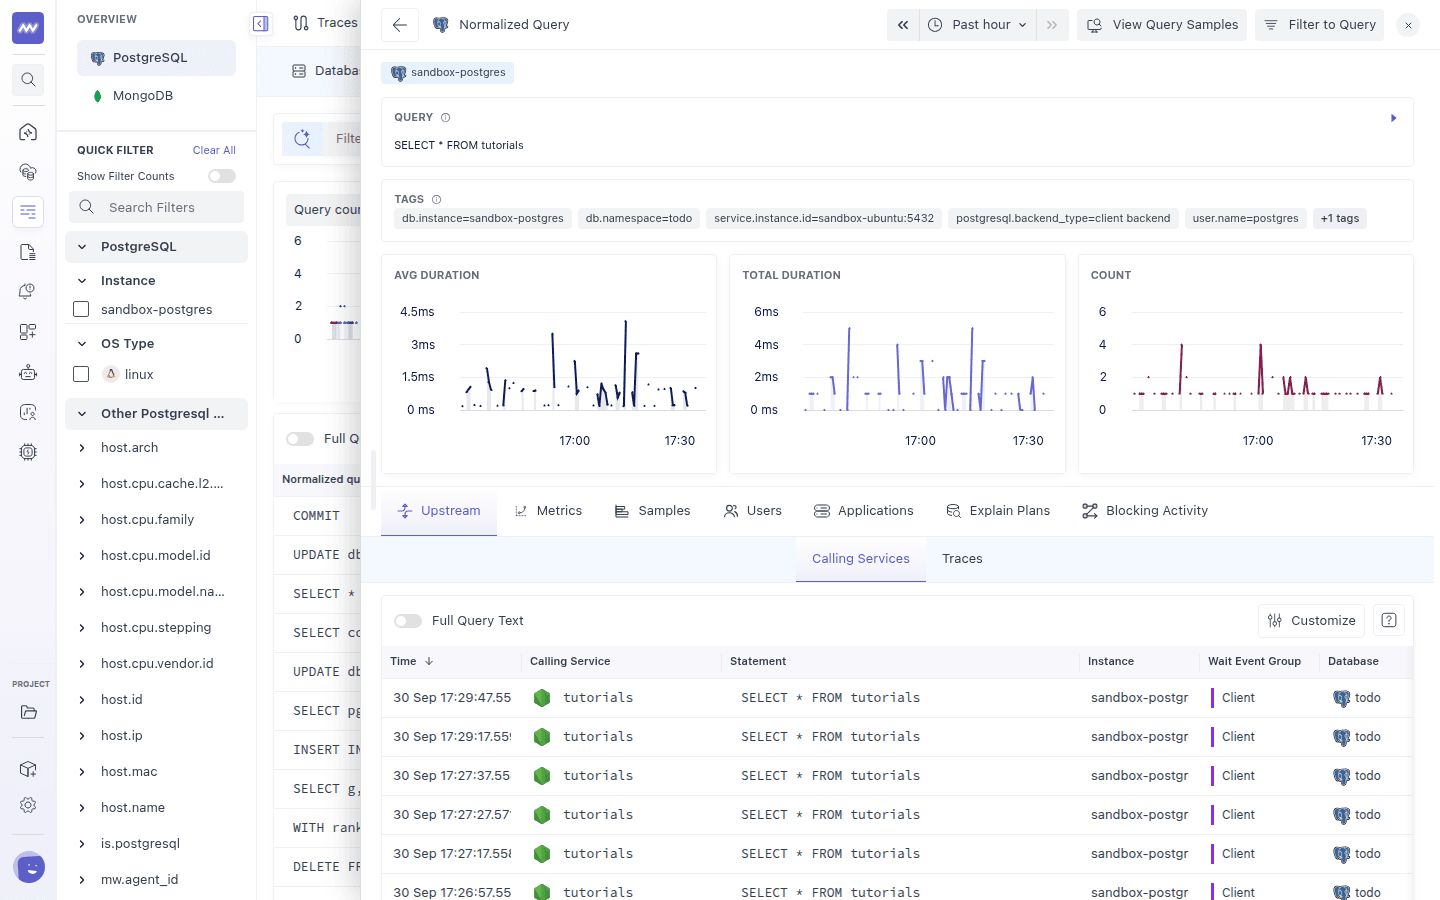Screen dimensions: 1440x900
Task: Click View Query Samples button
Action: (x=1162, y=25)
